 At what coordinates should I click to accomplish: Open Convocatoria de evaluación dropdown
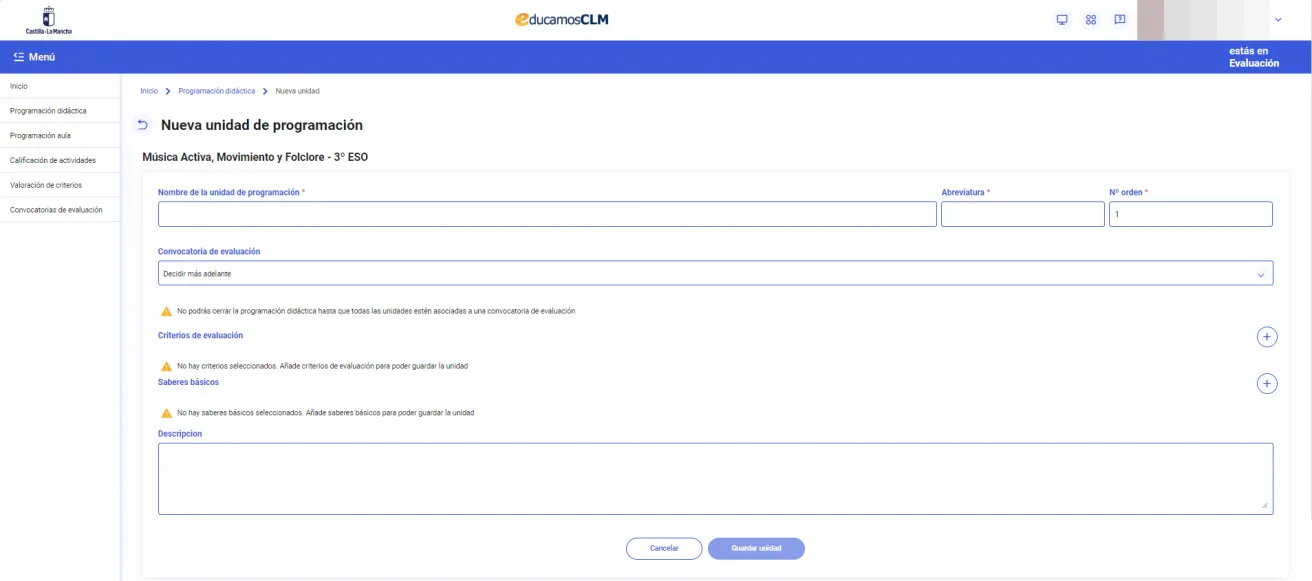coord(715,273)
